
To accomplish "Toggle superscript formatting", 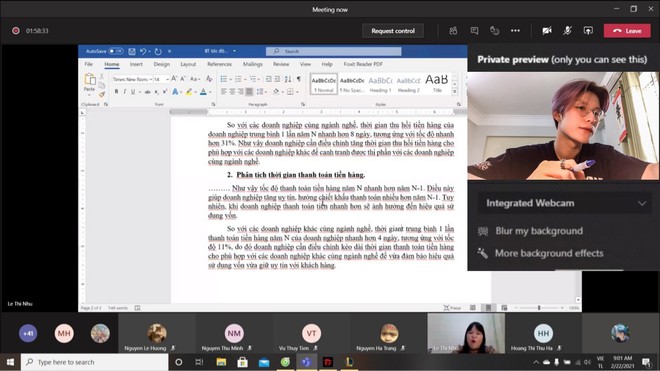I will [x=165, y=92].
